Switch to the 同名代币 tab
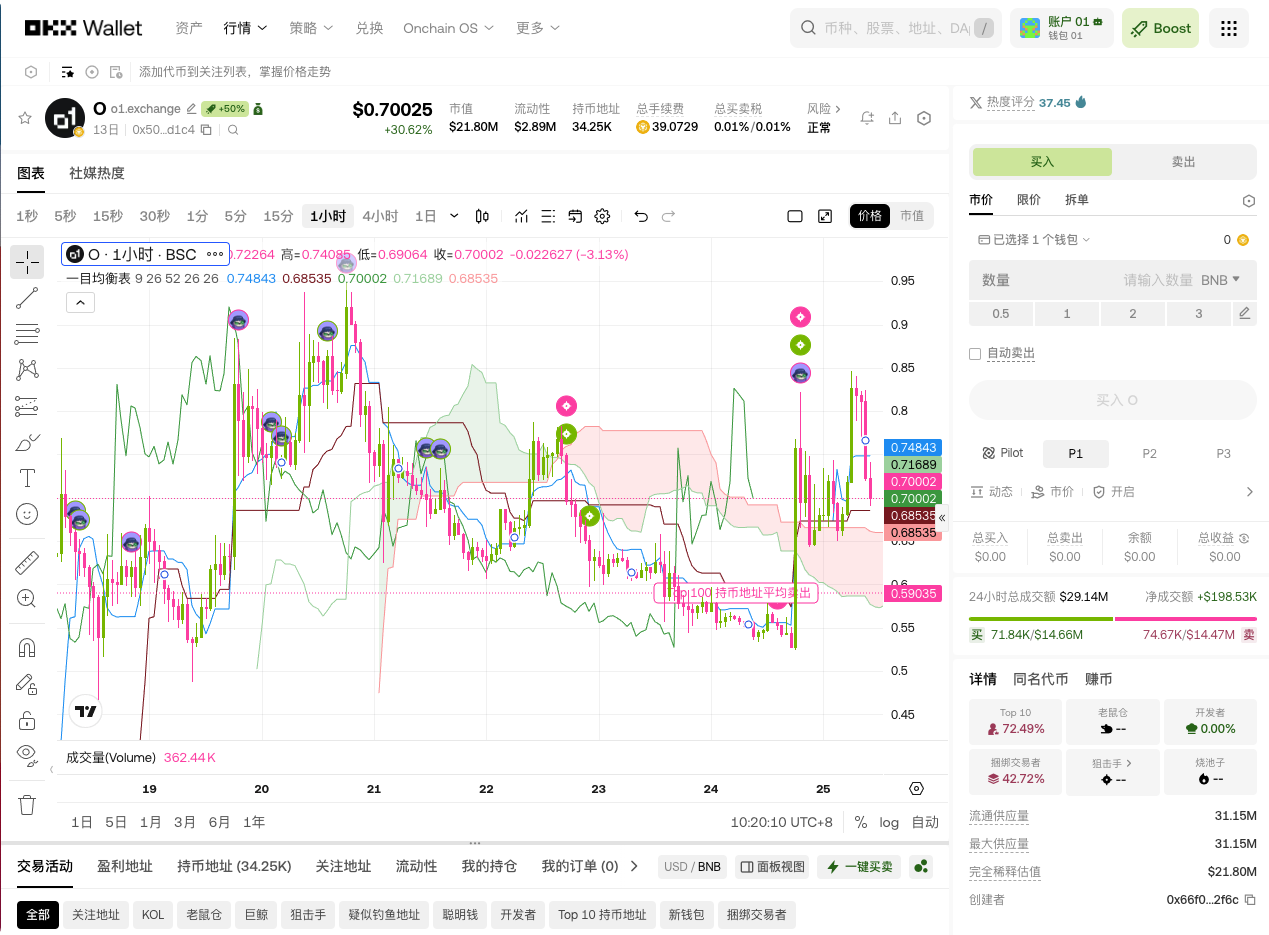 pos(1041,679)
